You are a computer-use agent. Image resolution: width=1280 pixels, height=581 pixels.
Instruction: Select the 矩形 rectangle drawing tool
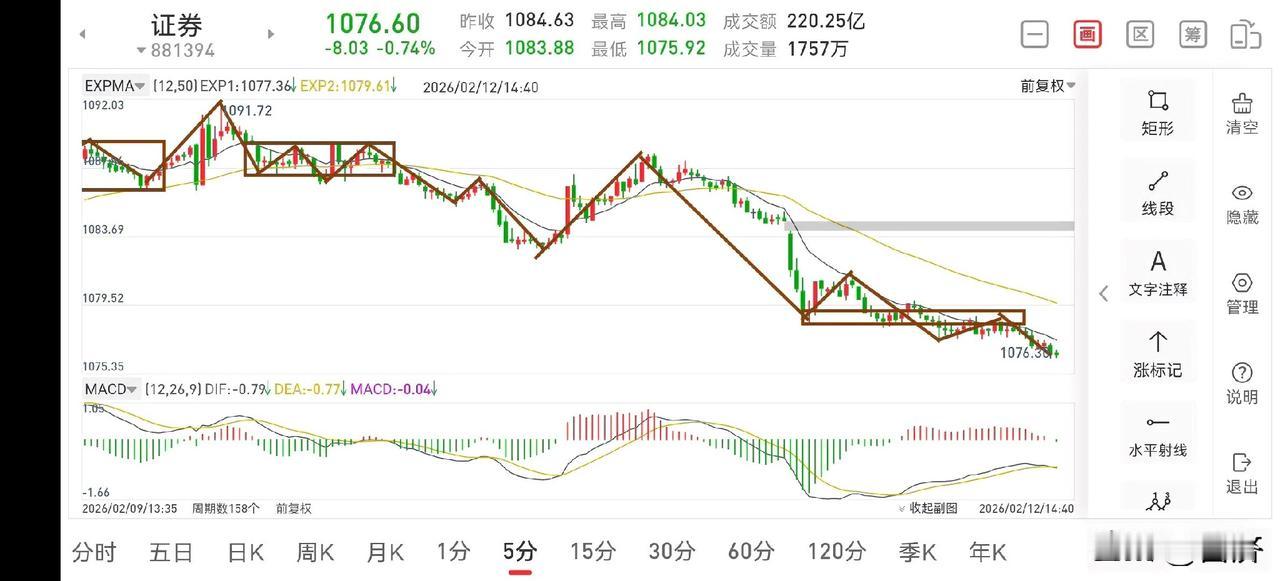1157,111
